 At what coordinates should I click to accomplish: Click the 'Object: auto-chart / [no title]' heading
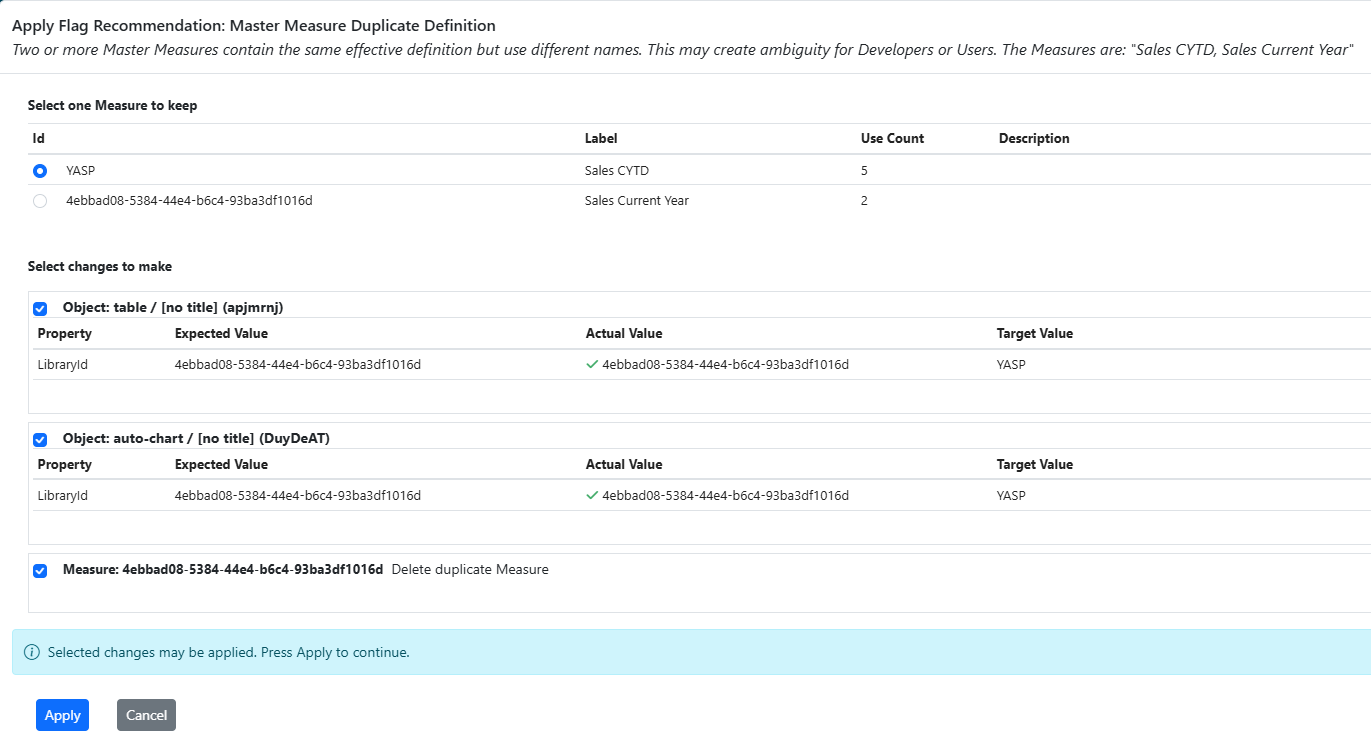196,439
